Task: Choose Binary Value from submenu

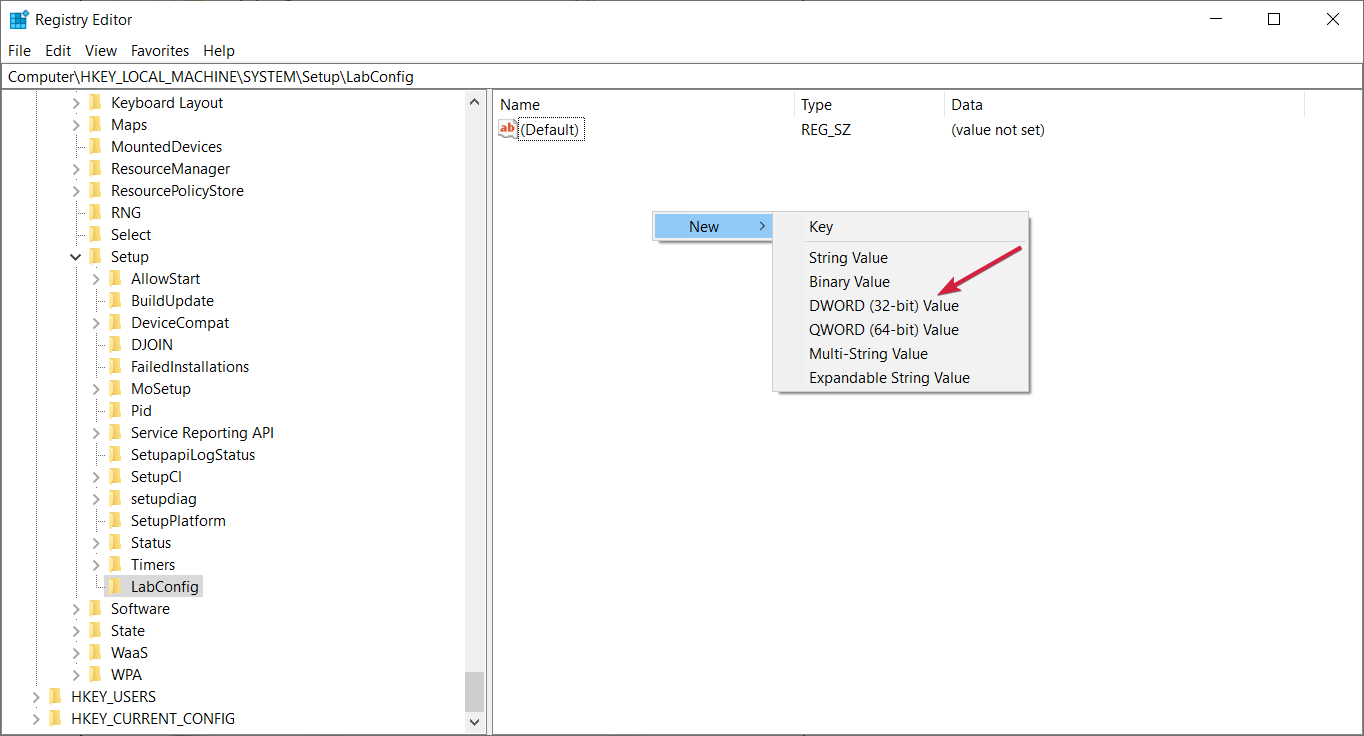Action: click(x=900, y=281)
